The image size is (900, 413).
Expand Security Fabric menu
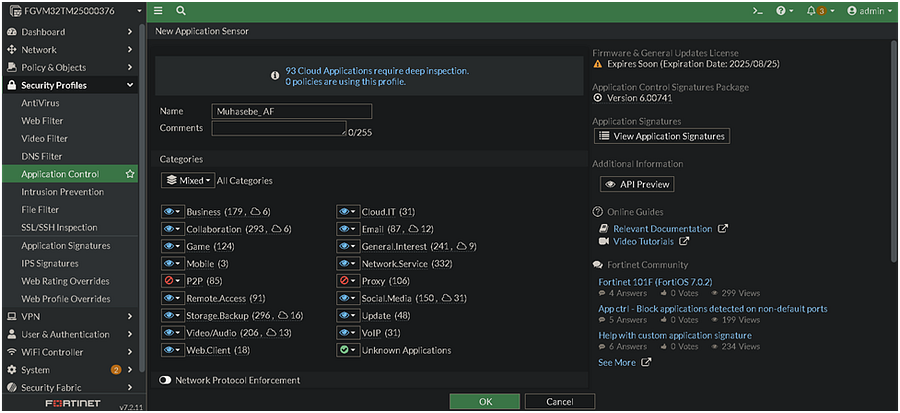[x=69, y=388]
